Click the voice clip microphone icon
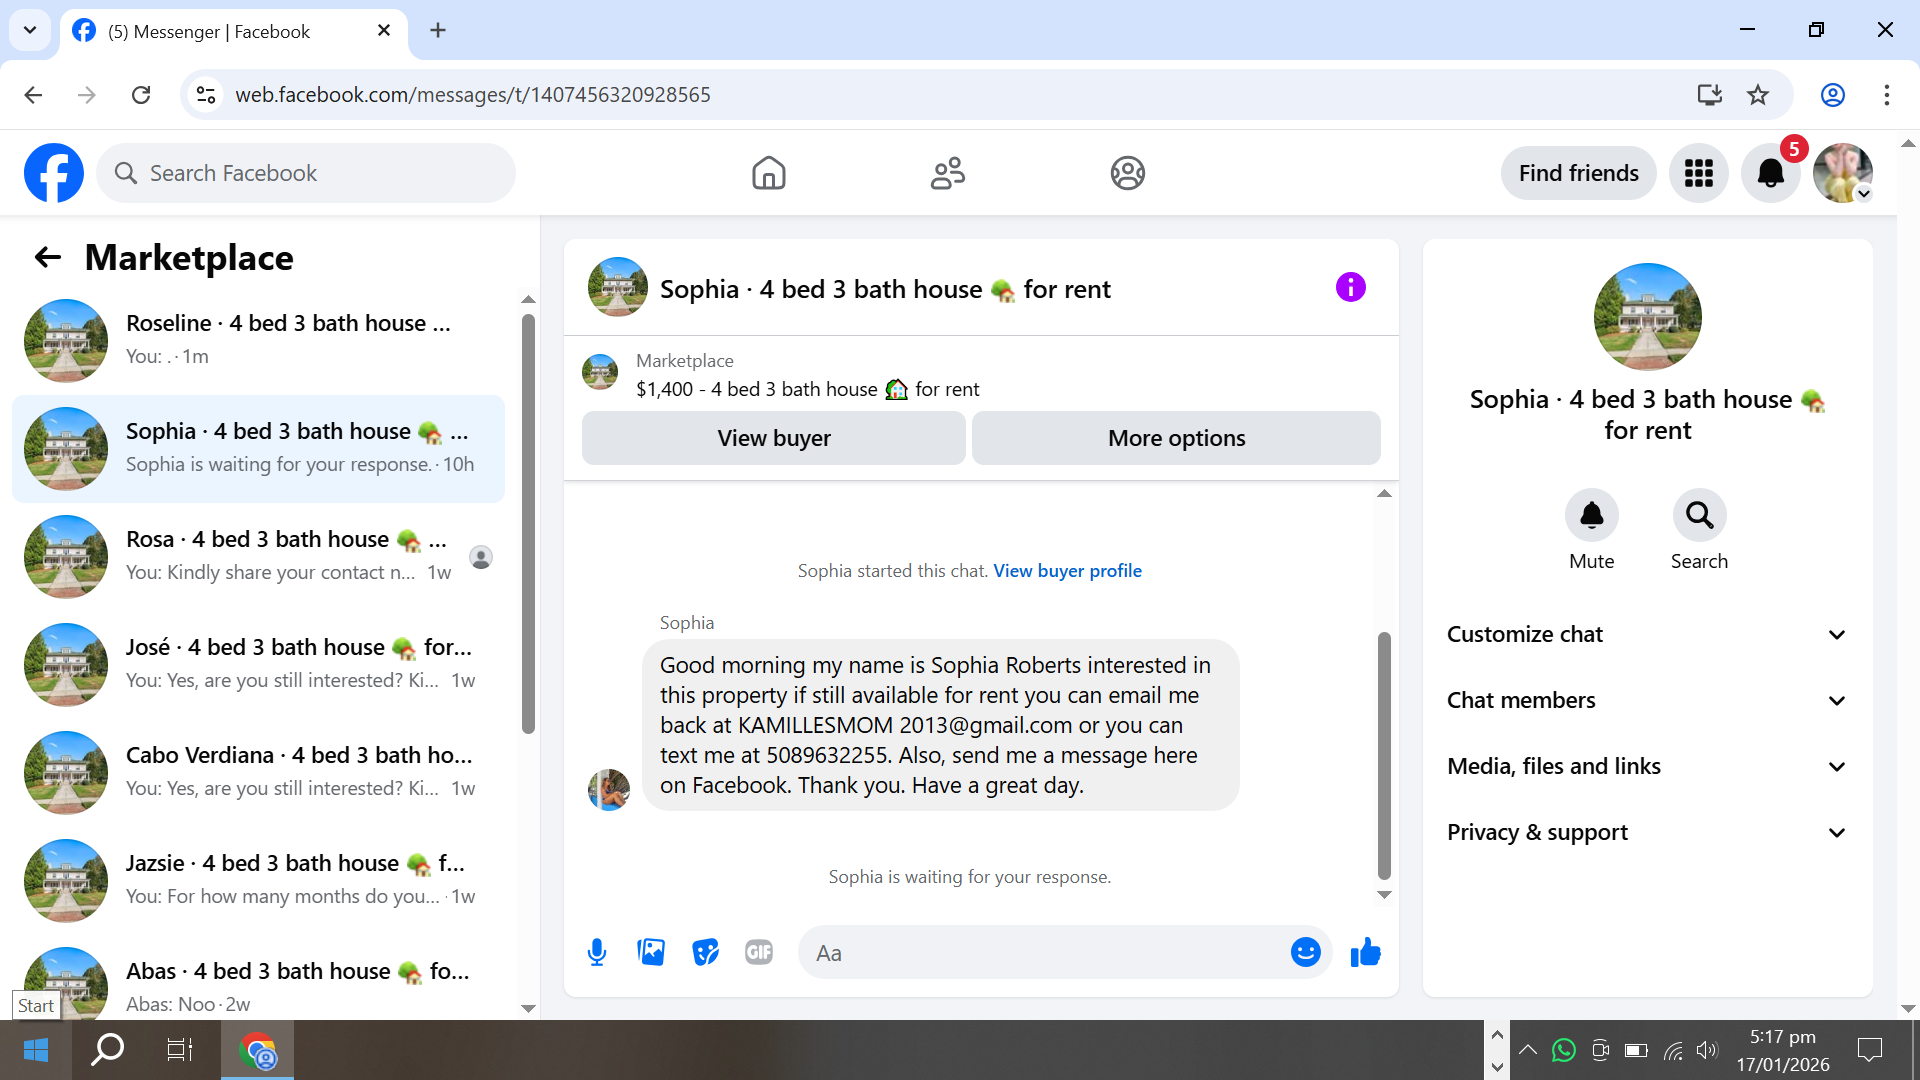 [x=597, y=952]
